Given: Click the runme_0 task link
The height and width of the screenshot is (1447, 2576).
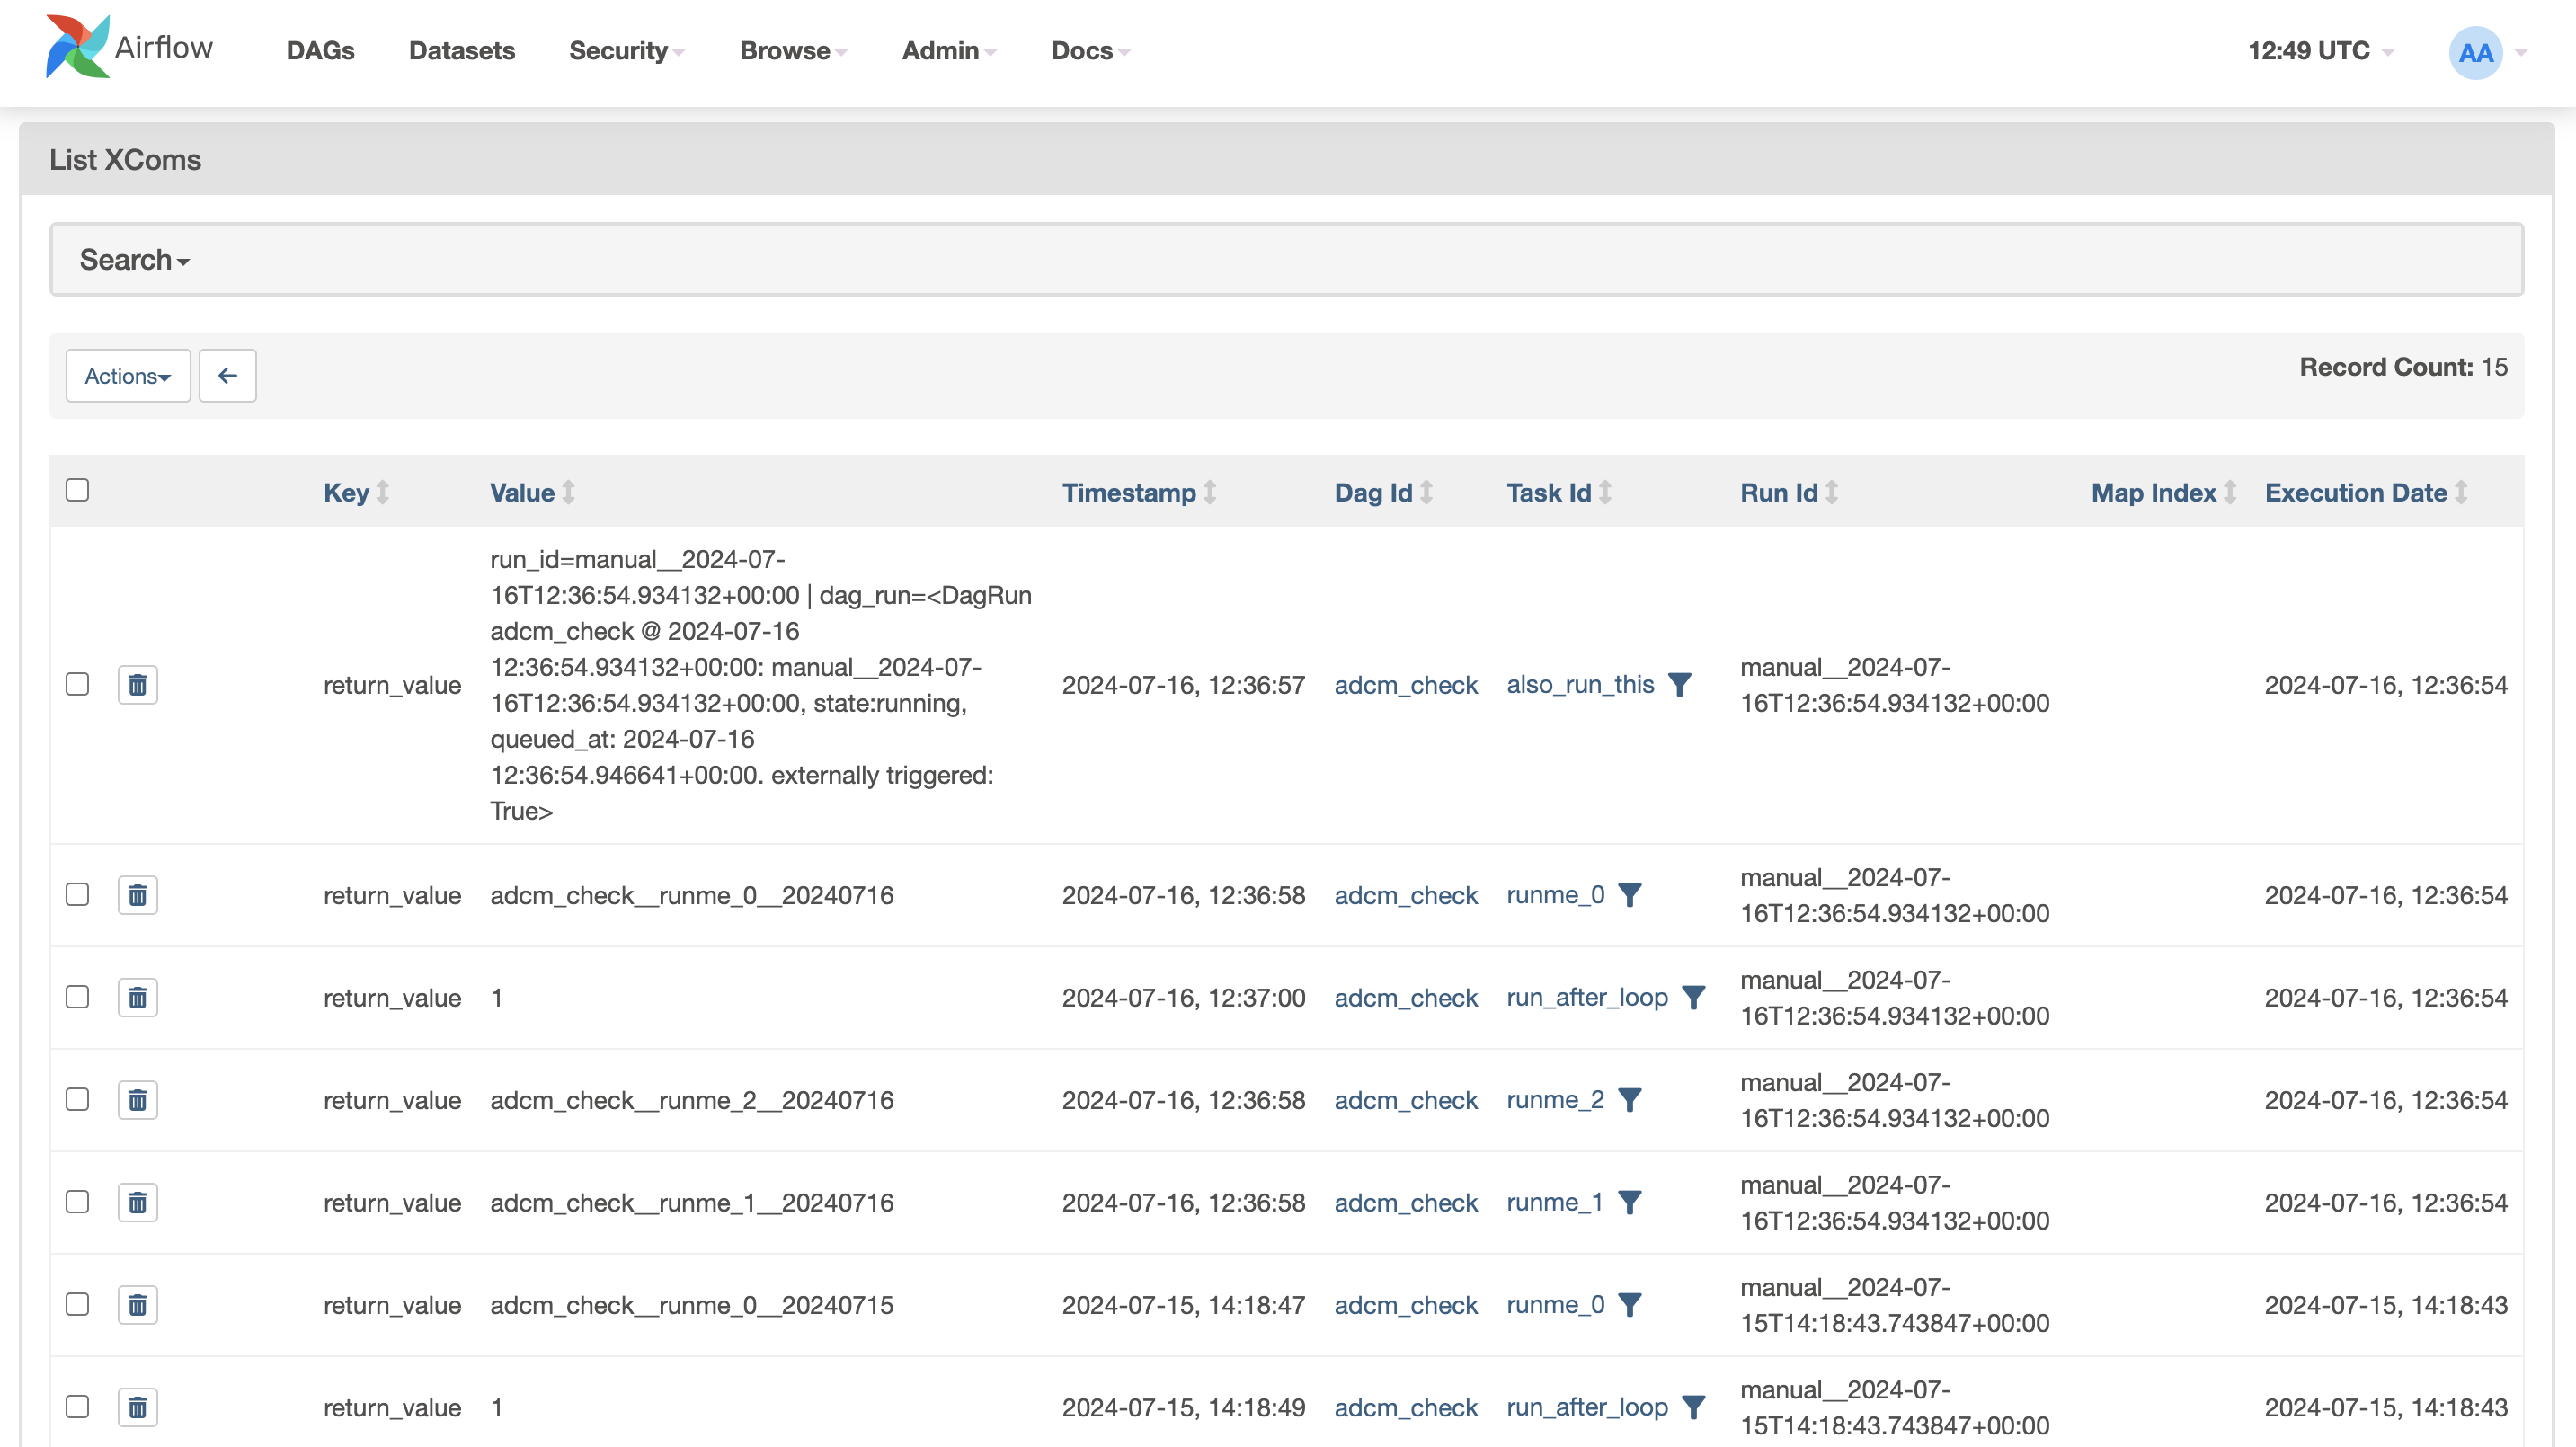Looking at the screenshot, I should tap(1555, 895).
